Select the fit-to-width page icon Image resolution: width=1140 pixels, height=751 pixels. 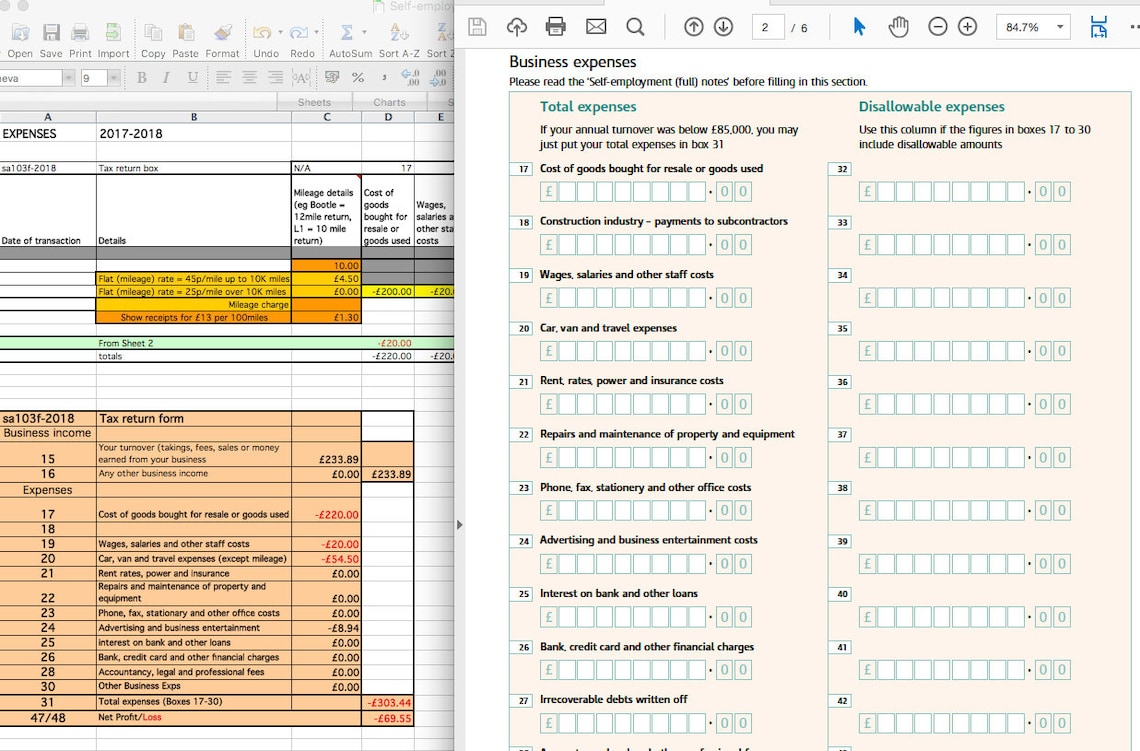click(1098, 27)
